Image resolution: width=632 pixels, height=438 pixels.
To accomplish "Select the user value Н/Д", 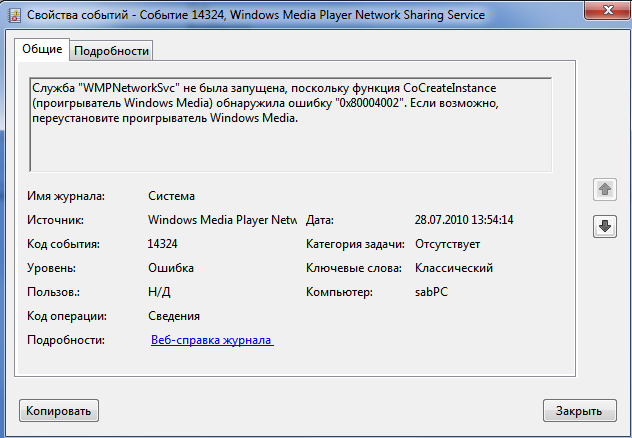I will pos(159,292).
